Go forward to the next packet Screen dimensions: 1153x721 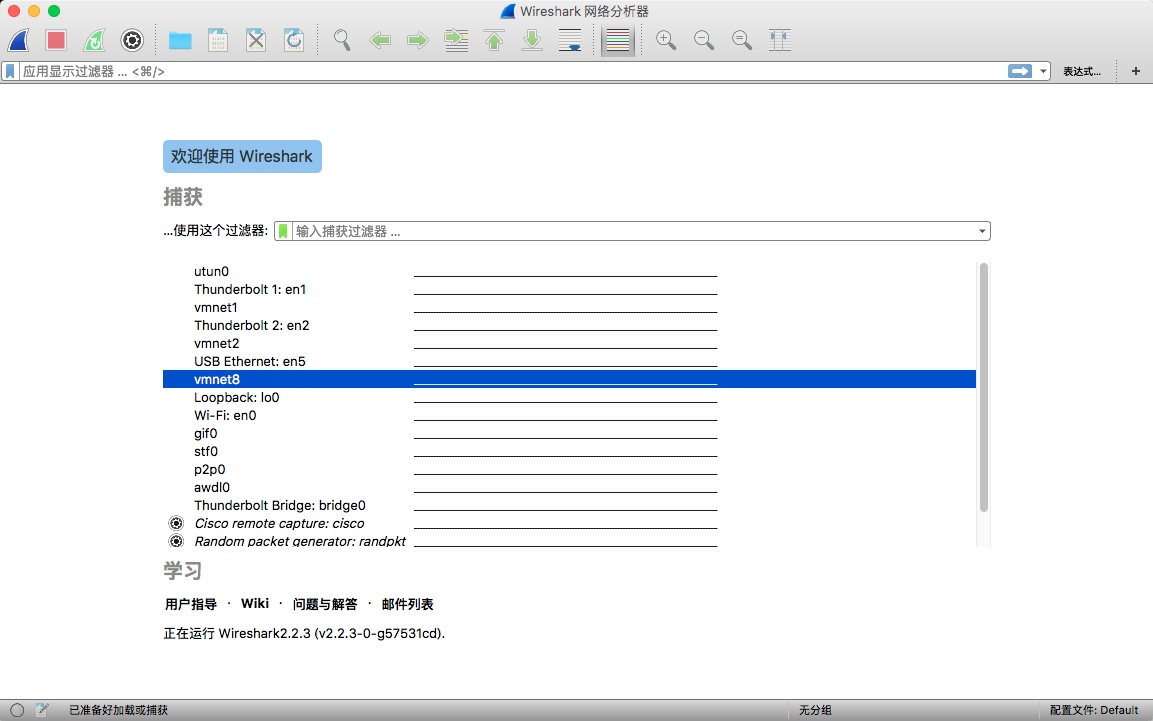[x=418, y=40]
